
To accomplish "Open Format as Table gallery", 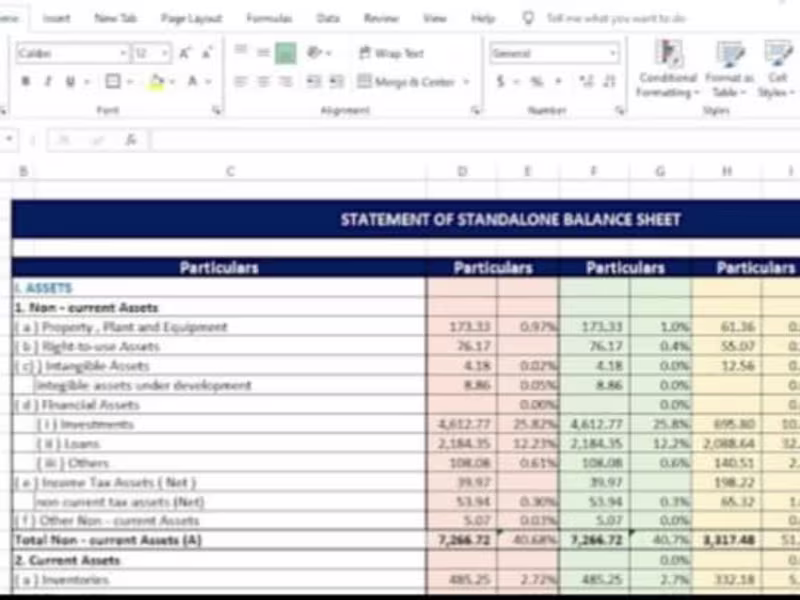I will [x=729, y=69].
